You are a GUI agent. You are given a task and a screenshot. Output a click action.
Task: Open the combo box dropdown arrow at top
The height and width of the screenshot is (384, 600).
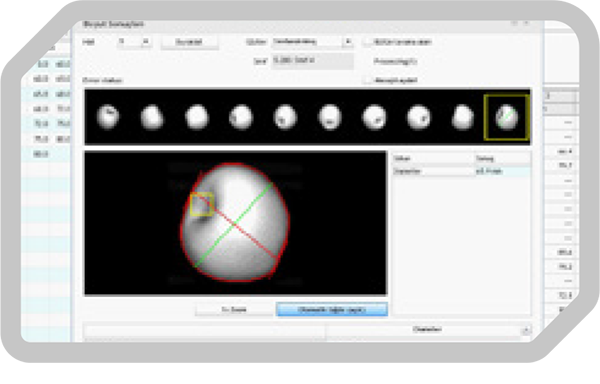coord(348,41)
